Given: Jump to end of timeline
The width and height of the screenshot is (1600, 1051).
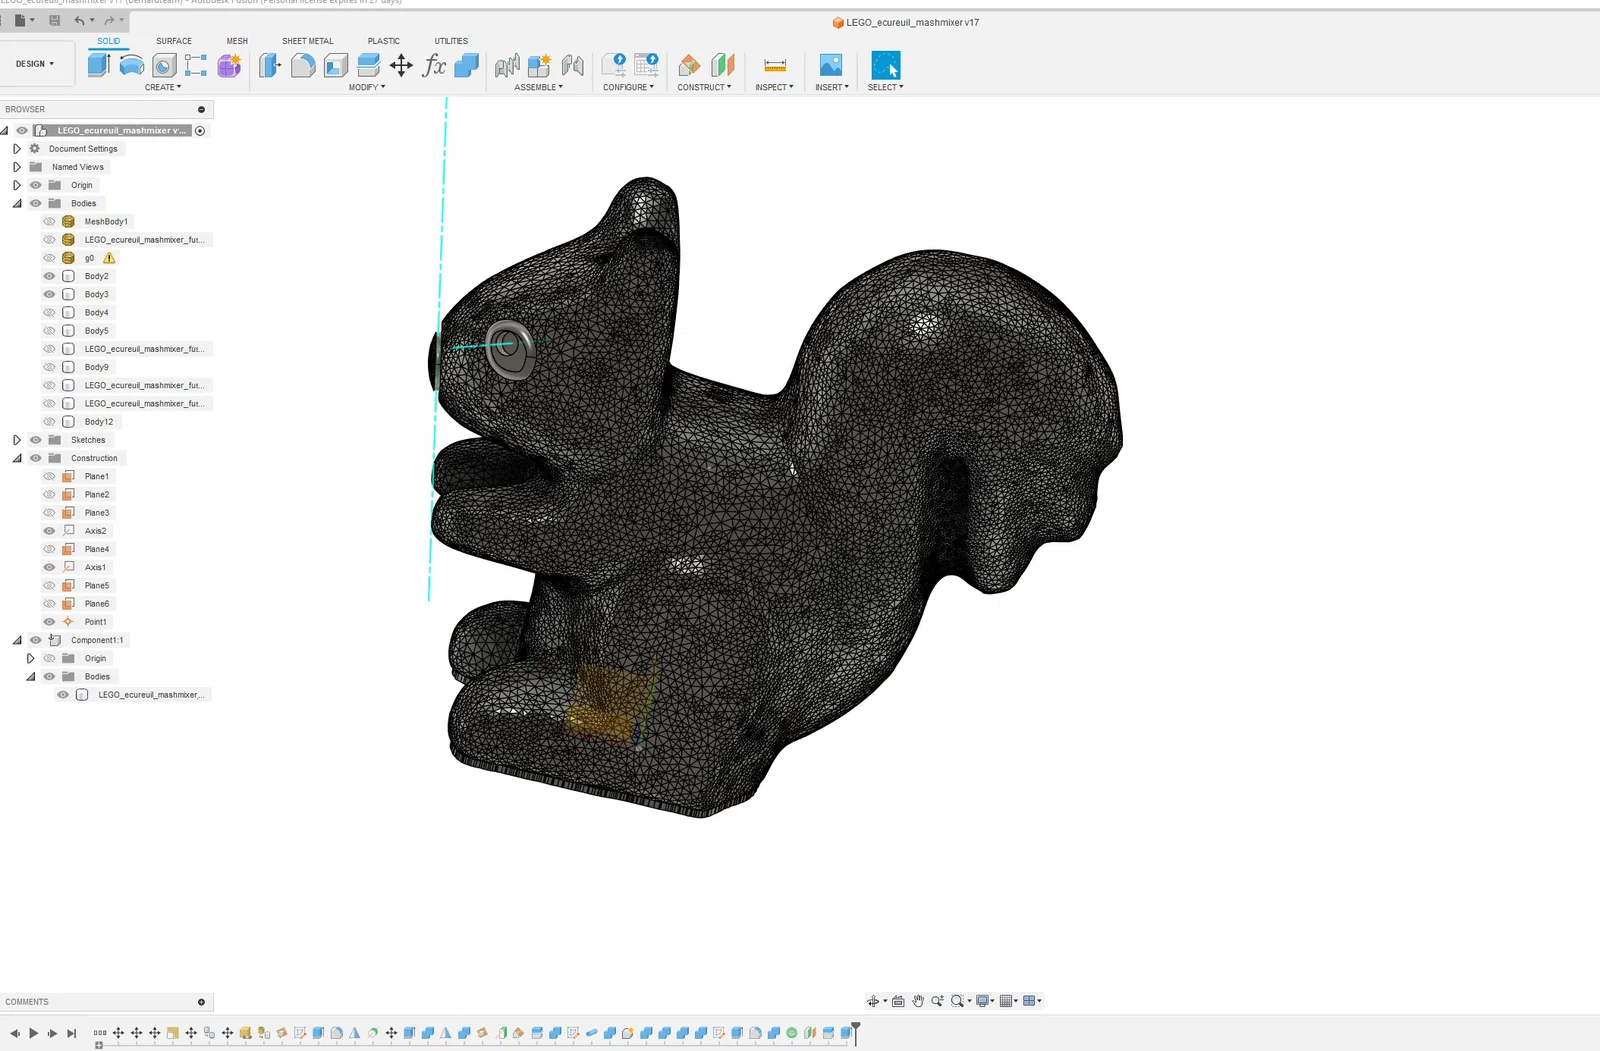Looking at the screenshot, I should pyautogui.click(x=71, y=1033).
